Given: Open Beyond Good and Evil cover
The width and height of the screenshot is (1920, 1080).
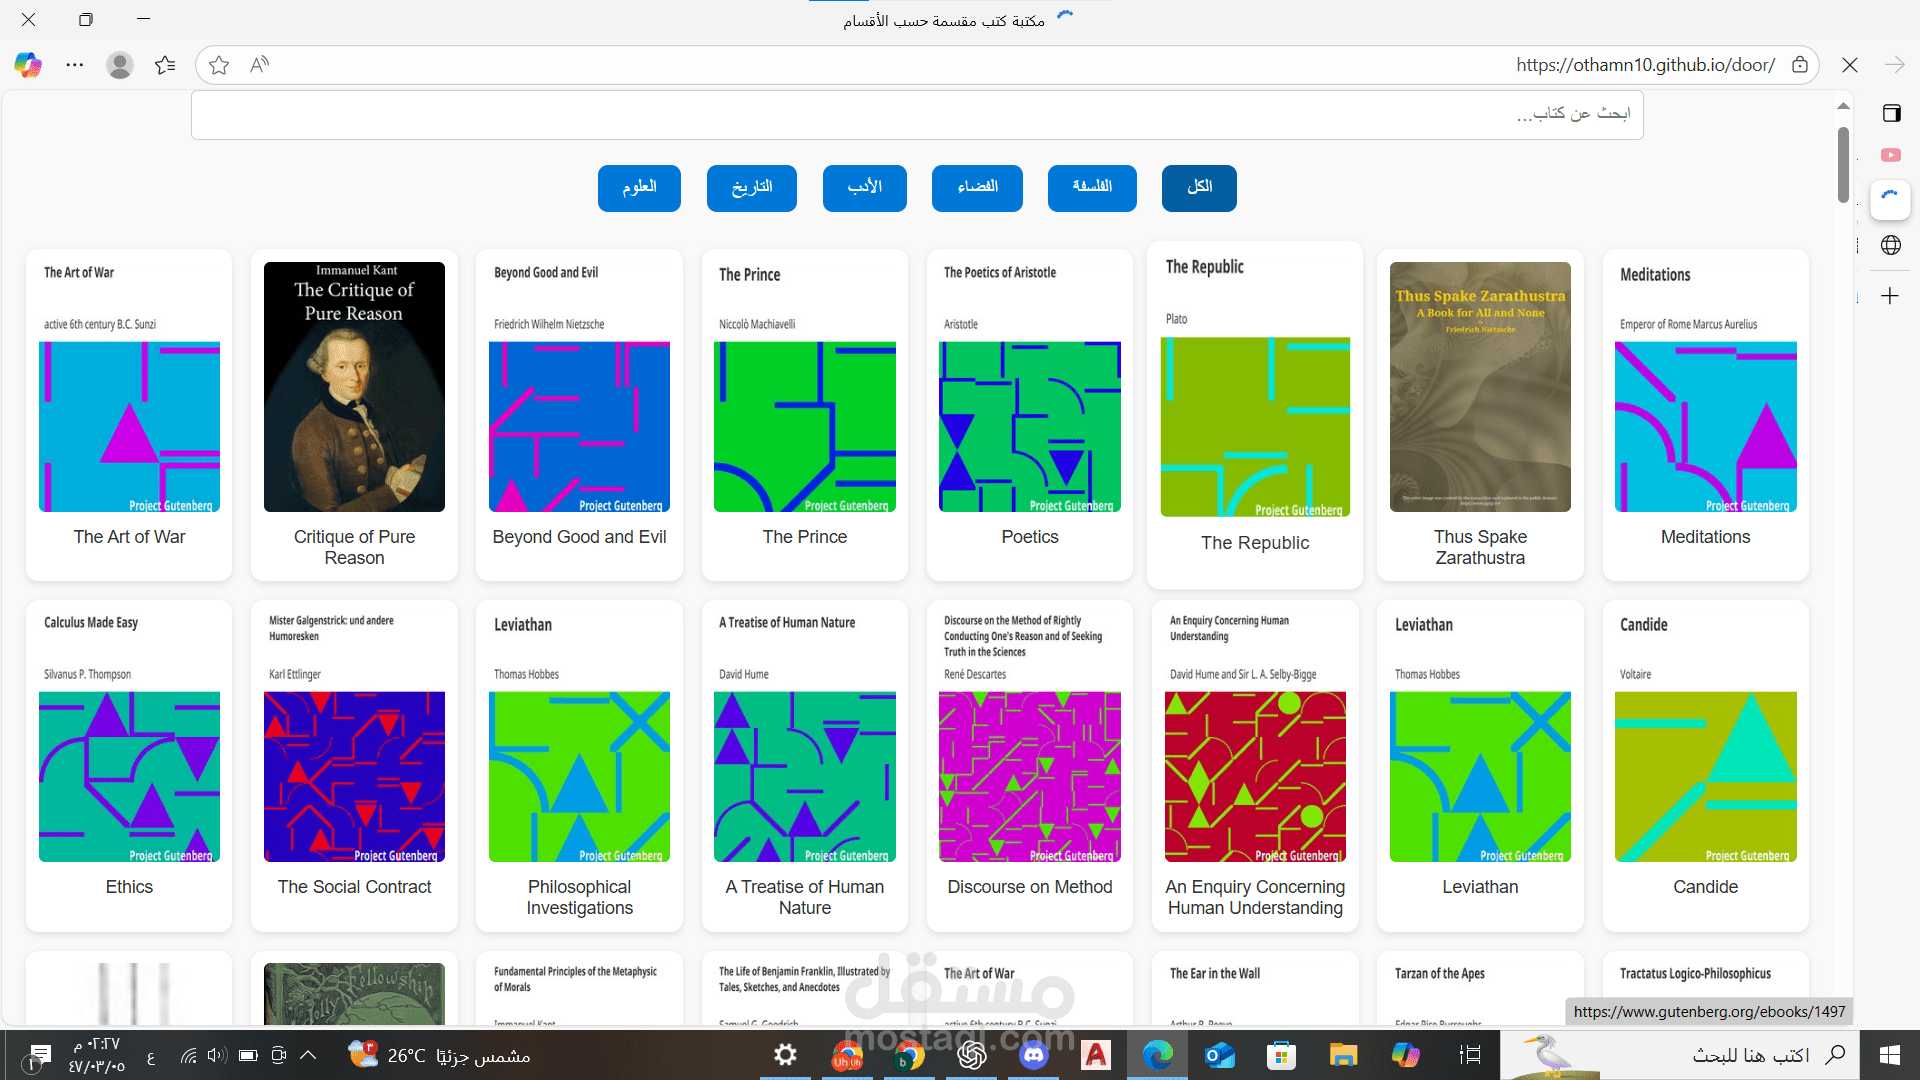Looking at the screenshot, I should pyautogui.click(x=579, y=387).
